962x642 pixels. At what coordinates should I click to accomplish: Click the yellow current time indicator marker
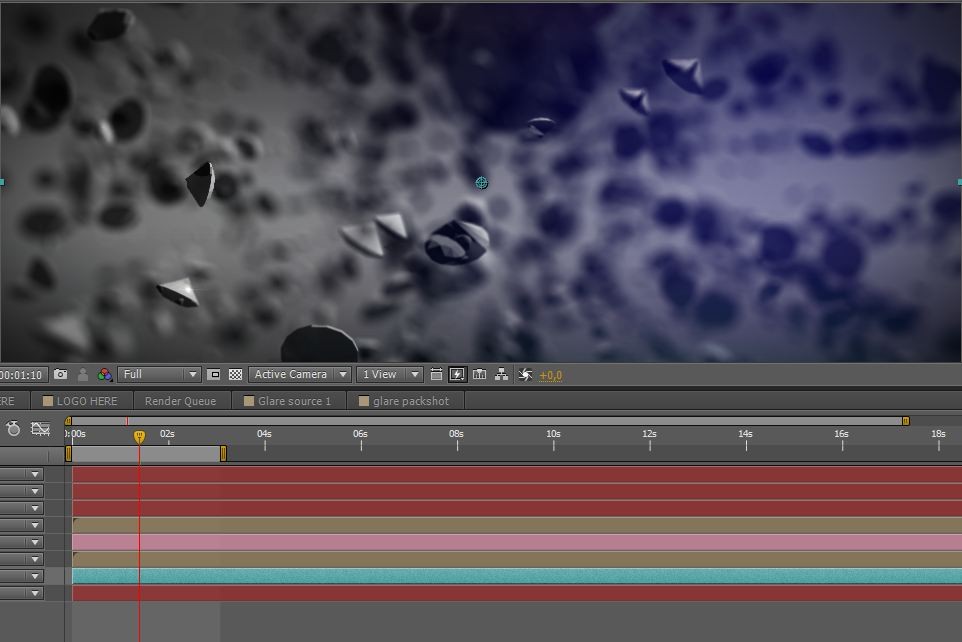[139, 436]
